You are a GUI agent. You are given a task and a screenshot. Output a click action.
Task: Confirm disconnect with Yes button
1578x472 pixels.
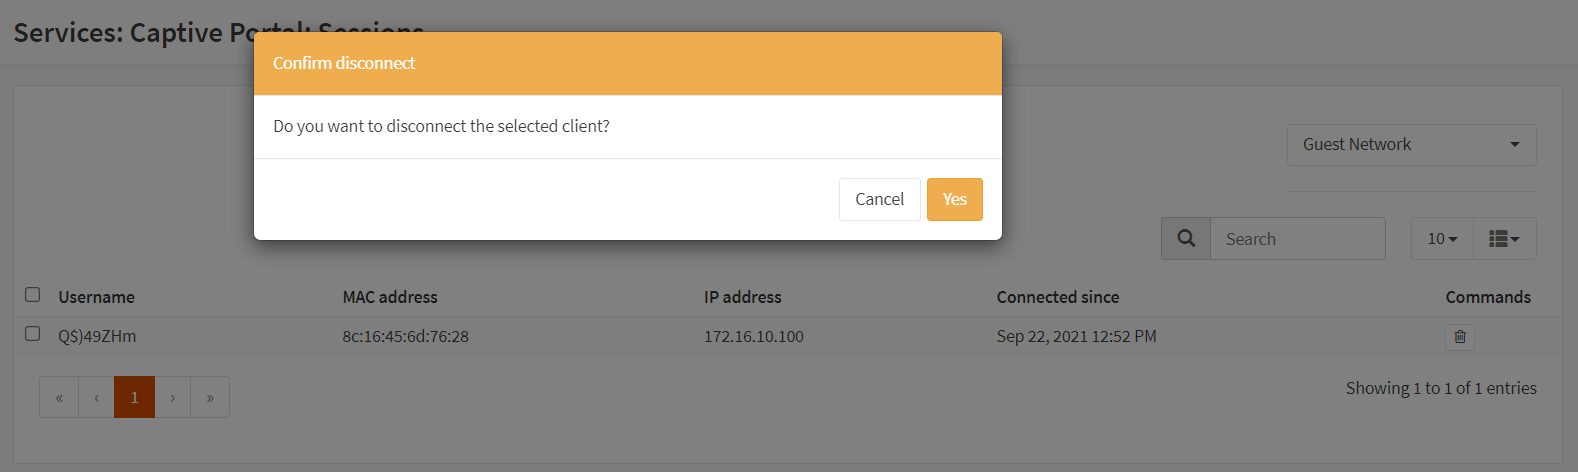(954, 199)
